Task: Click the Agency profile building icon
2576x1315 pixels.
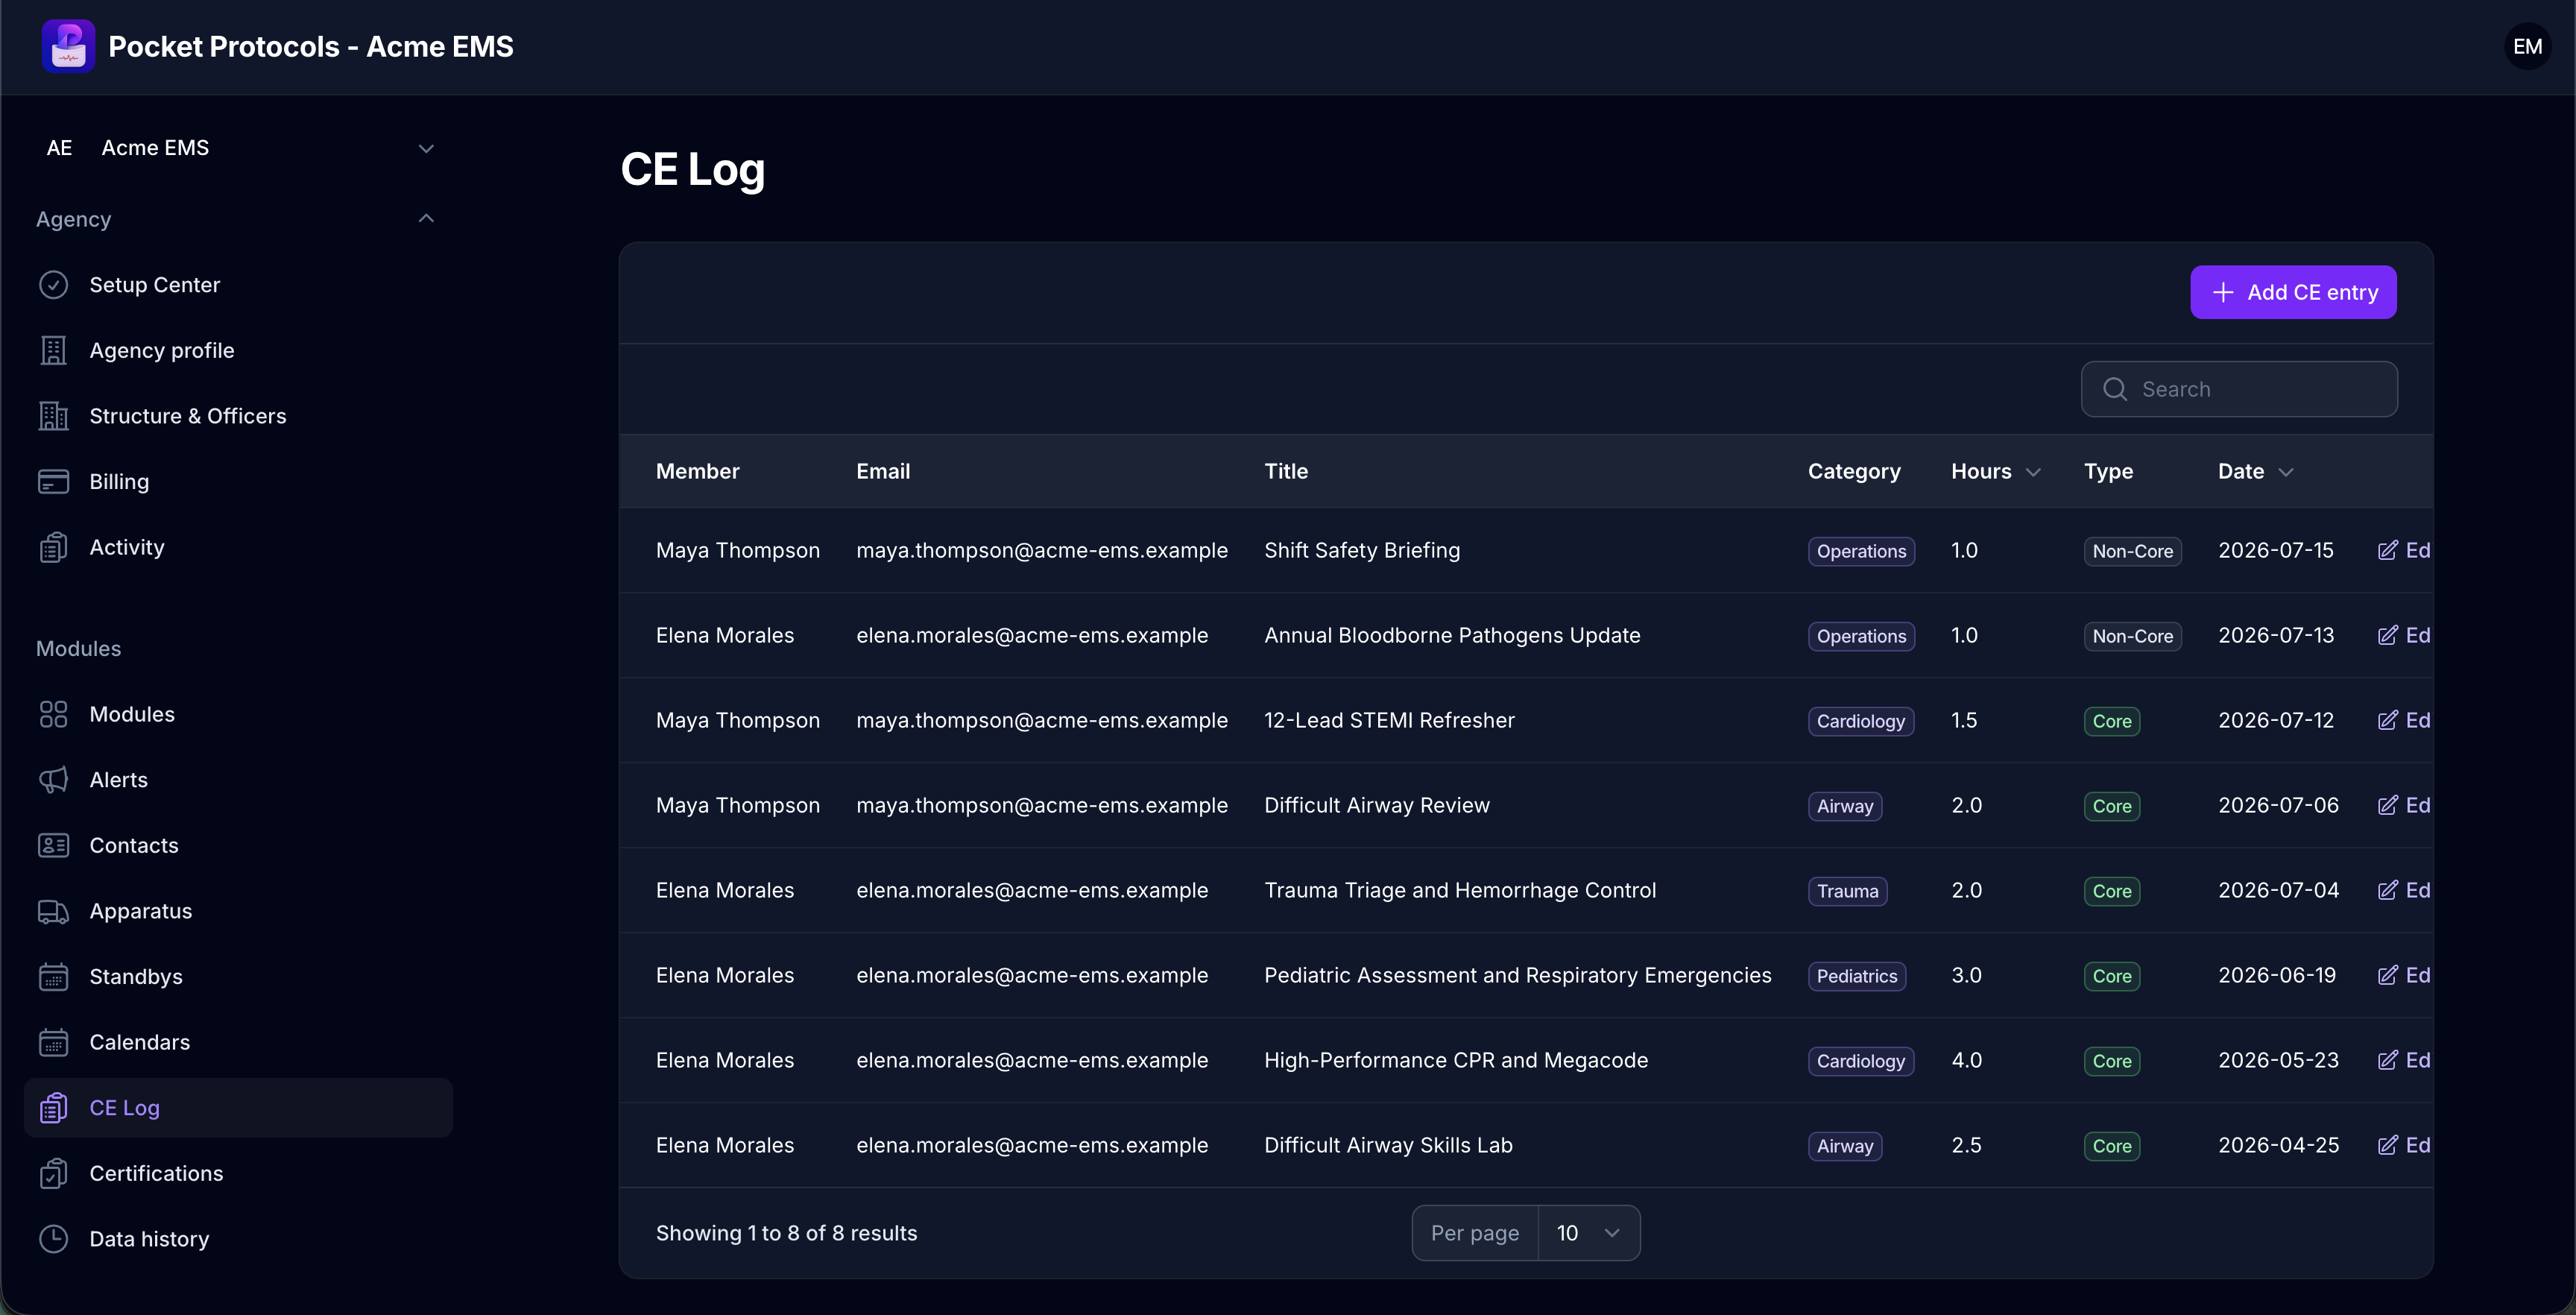Action: click(53, 350)
